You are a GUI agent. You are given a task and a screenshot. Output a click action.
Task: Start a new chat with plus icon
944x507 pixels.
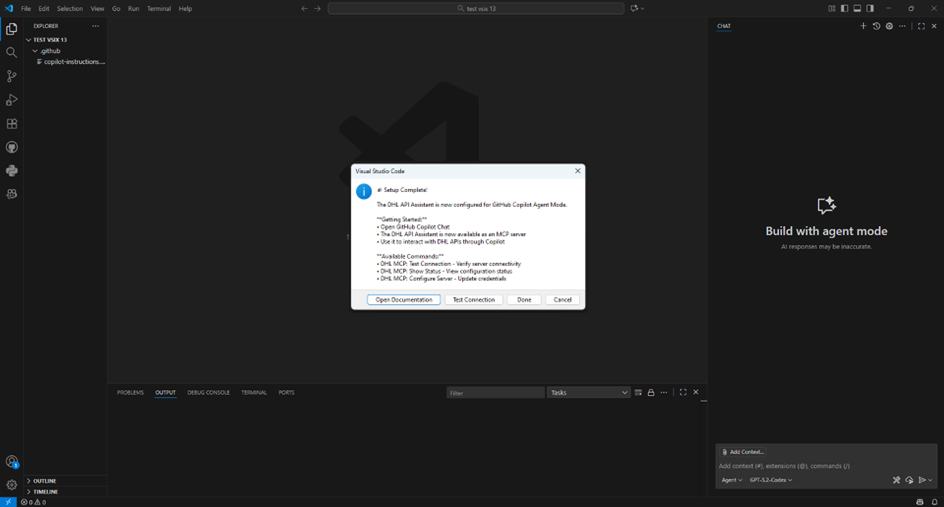pos(863,26)
